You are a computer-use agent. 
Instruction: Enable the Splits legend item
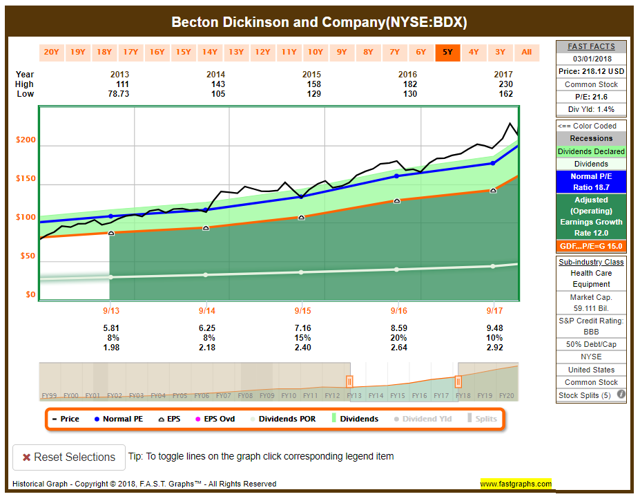[482, 419]
